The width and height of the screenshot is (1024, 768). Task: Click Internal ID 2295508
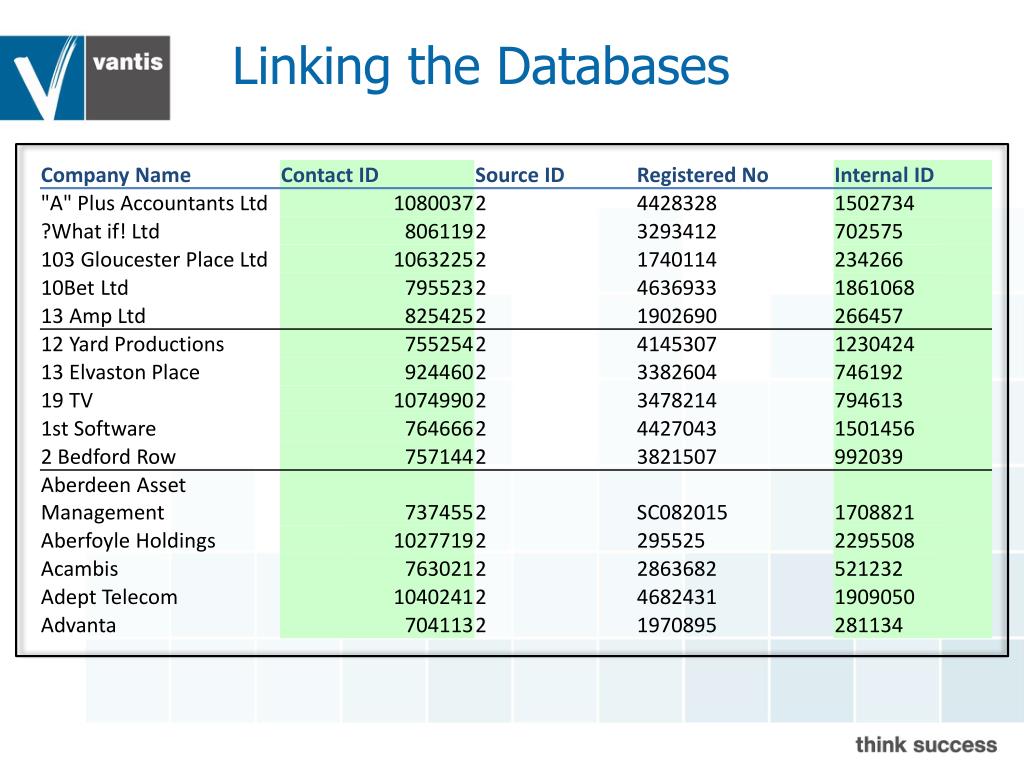[x=874, y=541]
